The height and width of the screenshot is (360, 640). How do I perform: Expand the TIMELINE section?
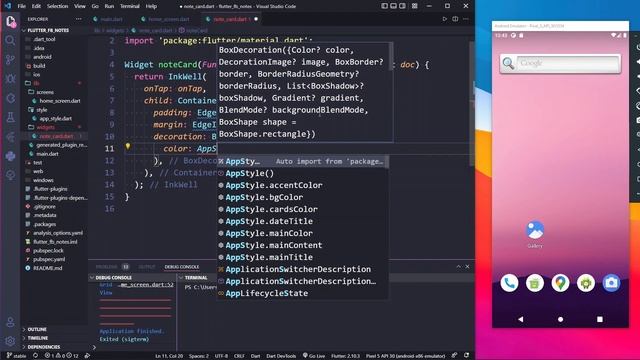point(38,338)
